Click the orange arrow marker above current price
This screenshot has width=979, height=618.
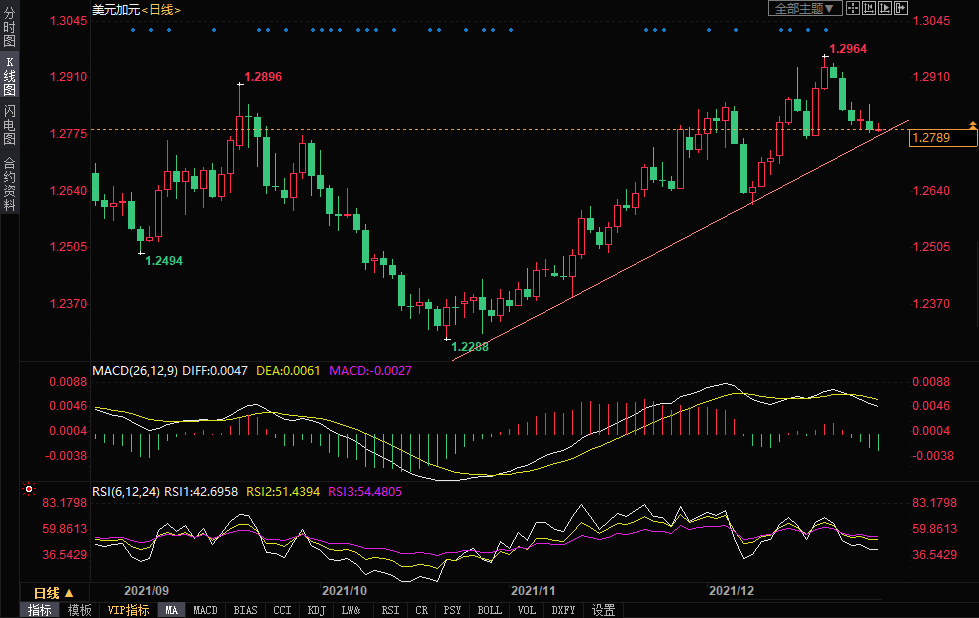pyautogui.click(x=971, y=123)
